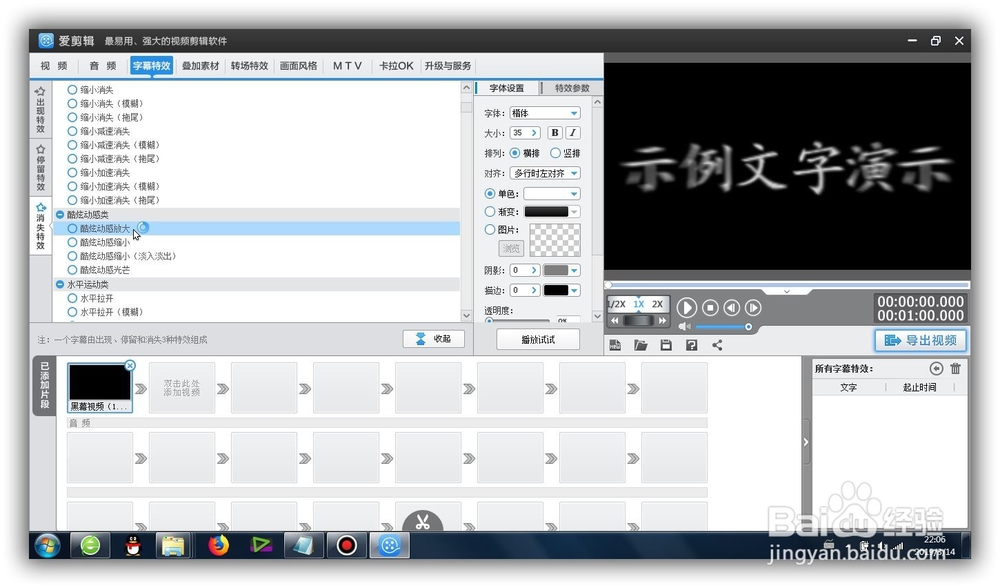Toggle bold font style
This screenshot has height=588, width=1000.
555,133
